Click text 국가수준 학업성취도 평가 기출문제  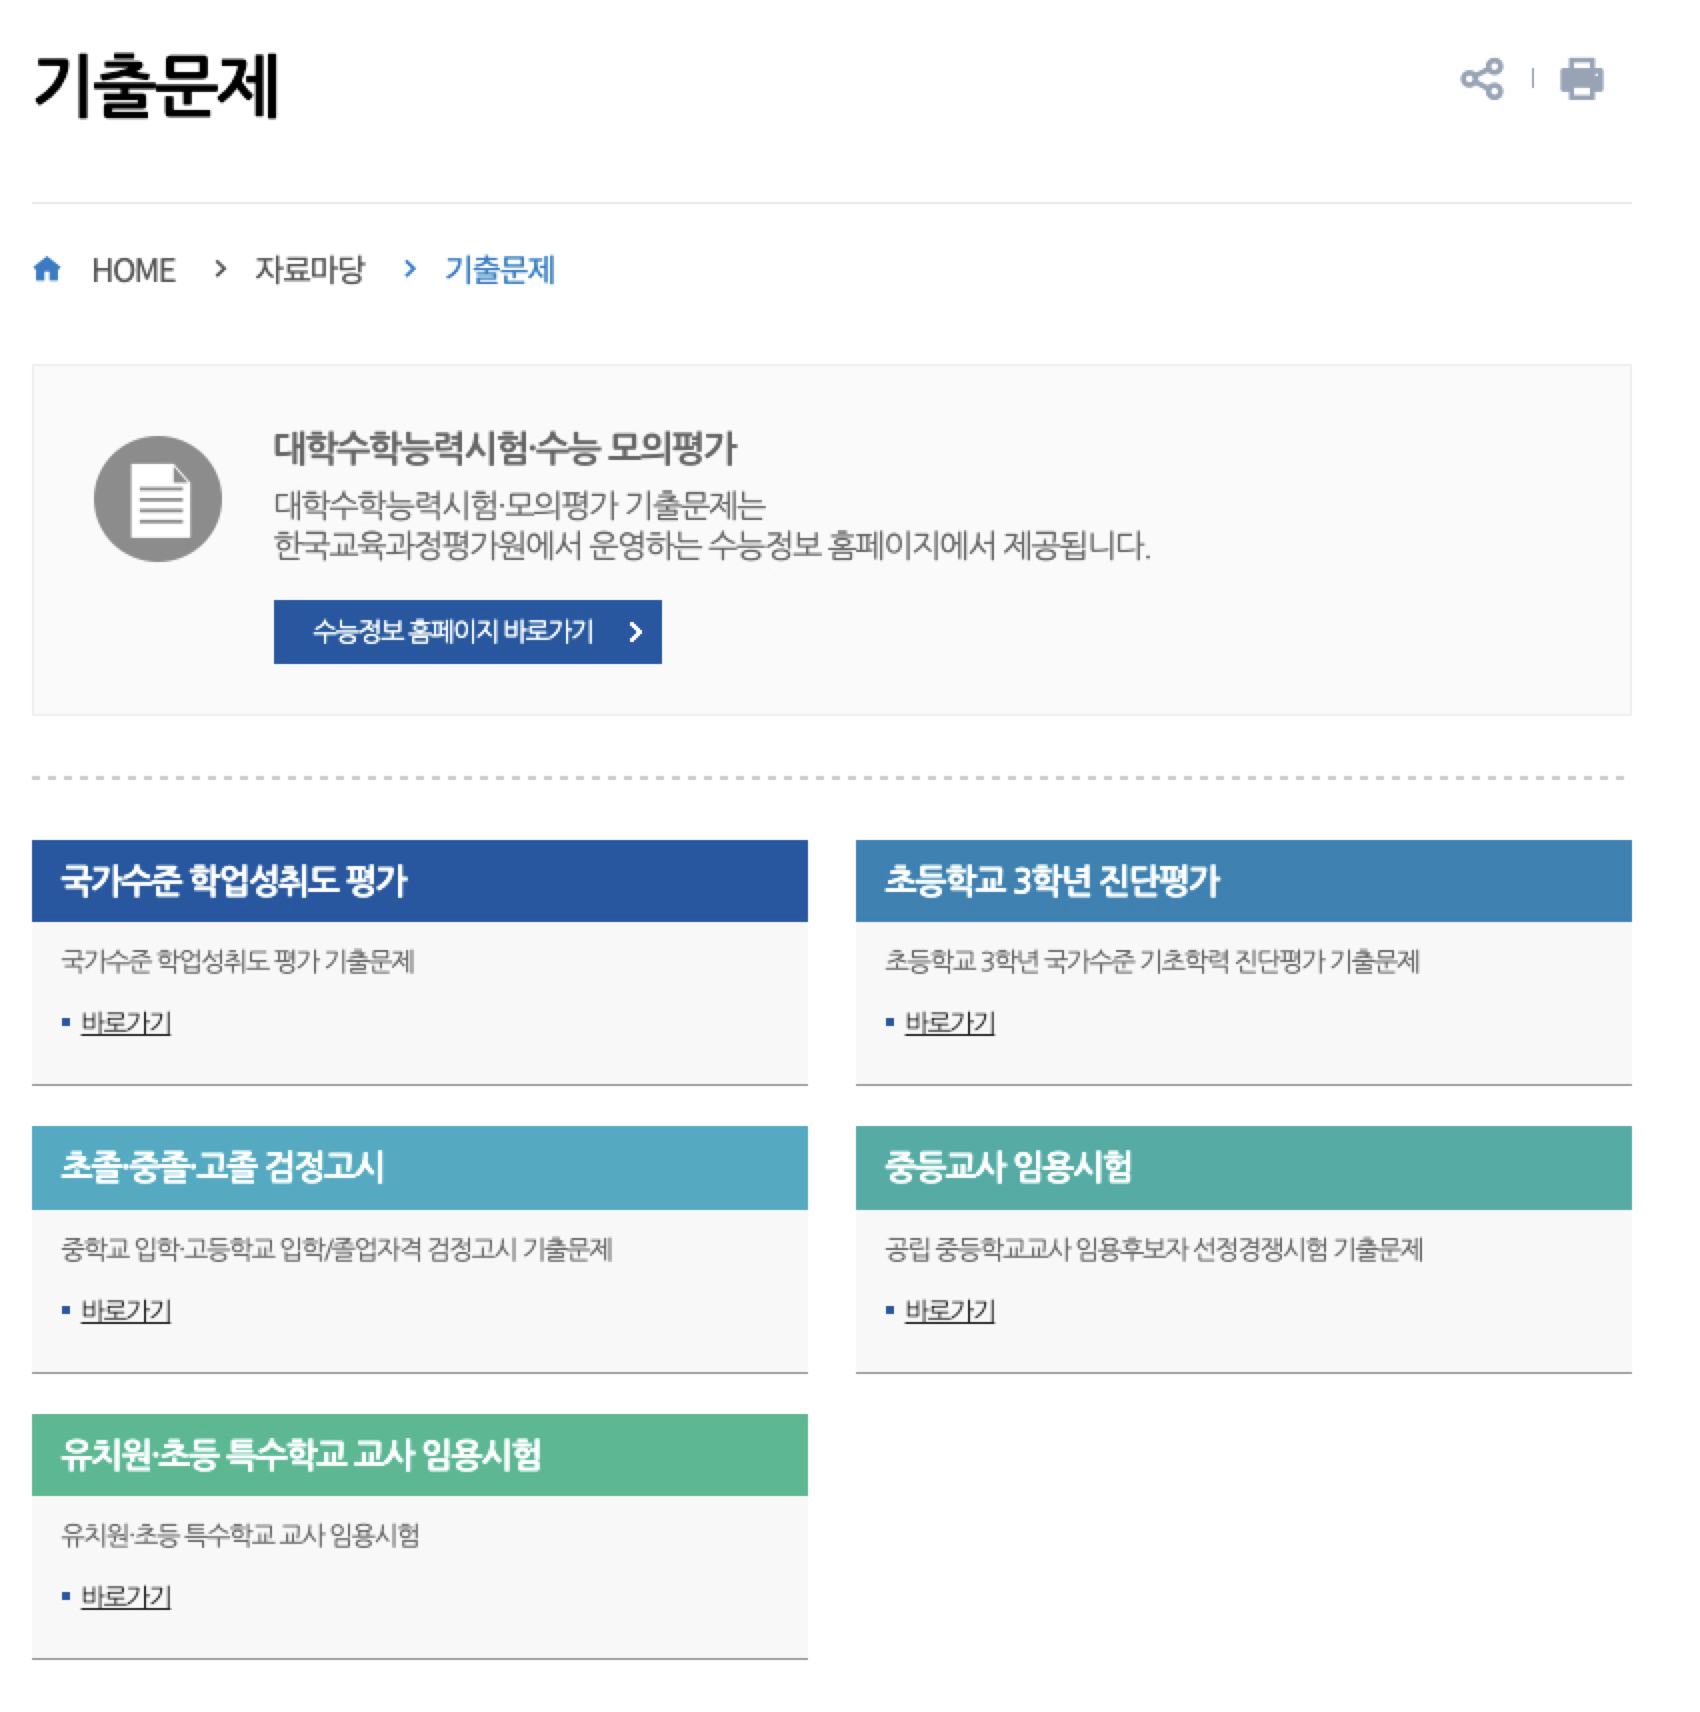click(x=238, y=961)
